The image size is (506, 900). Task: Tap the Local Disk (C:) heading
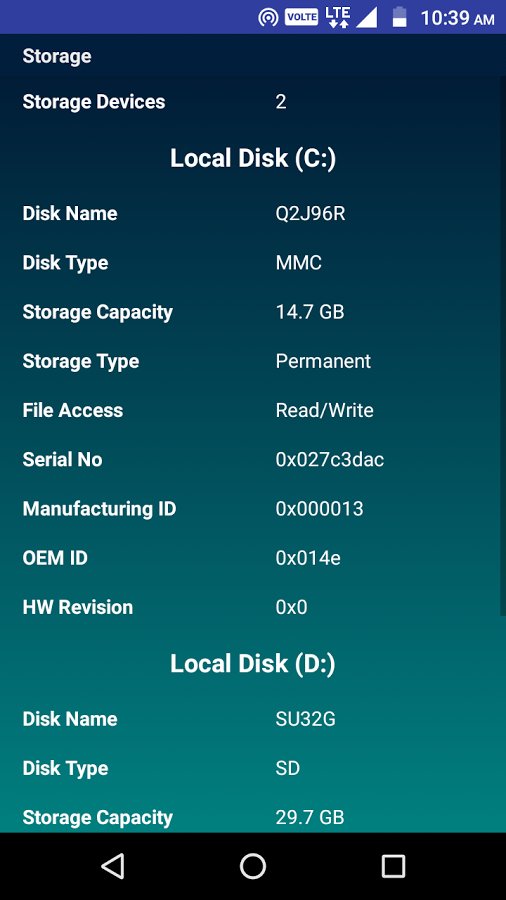pyautogui.click(x=253, y=158)
